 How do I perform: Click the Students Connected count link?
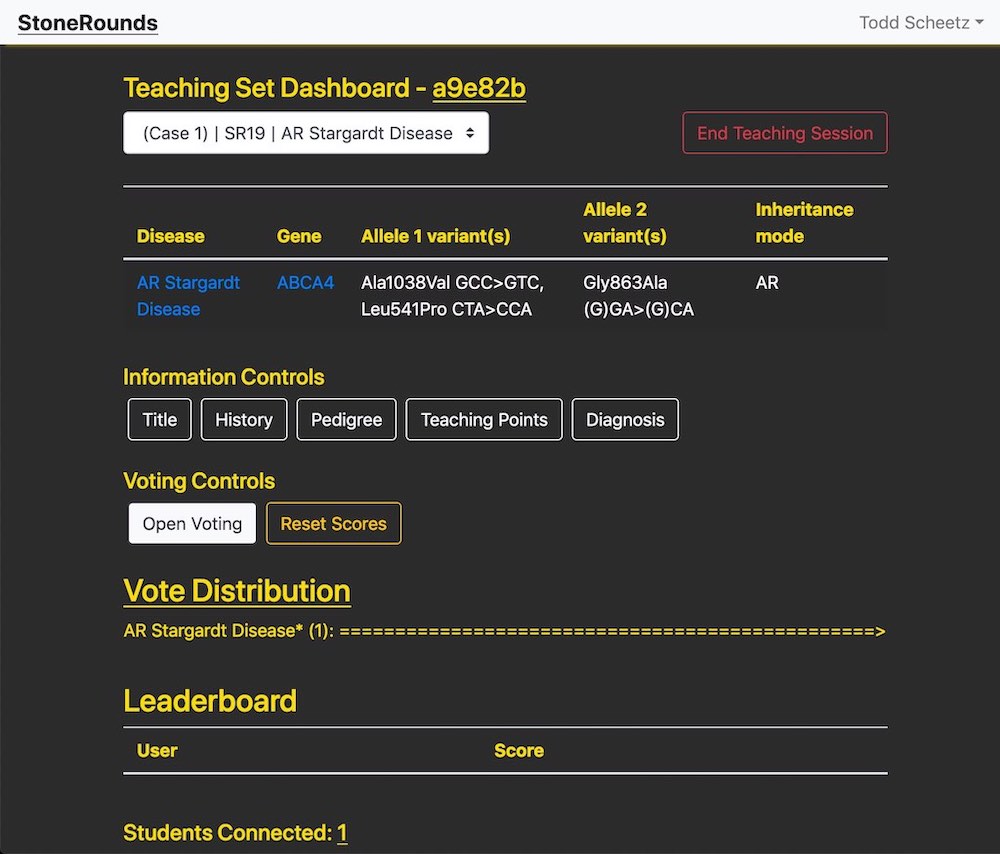tap(342, 833)
